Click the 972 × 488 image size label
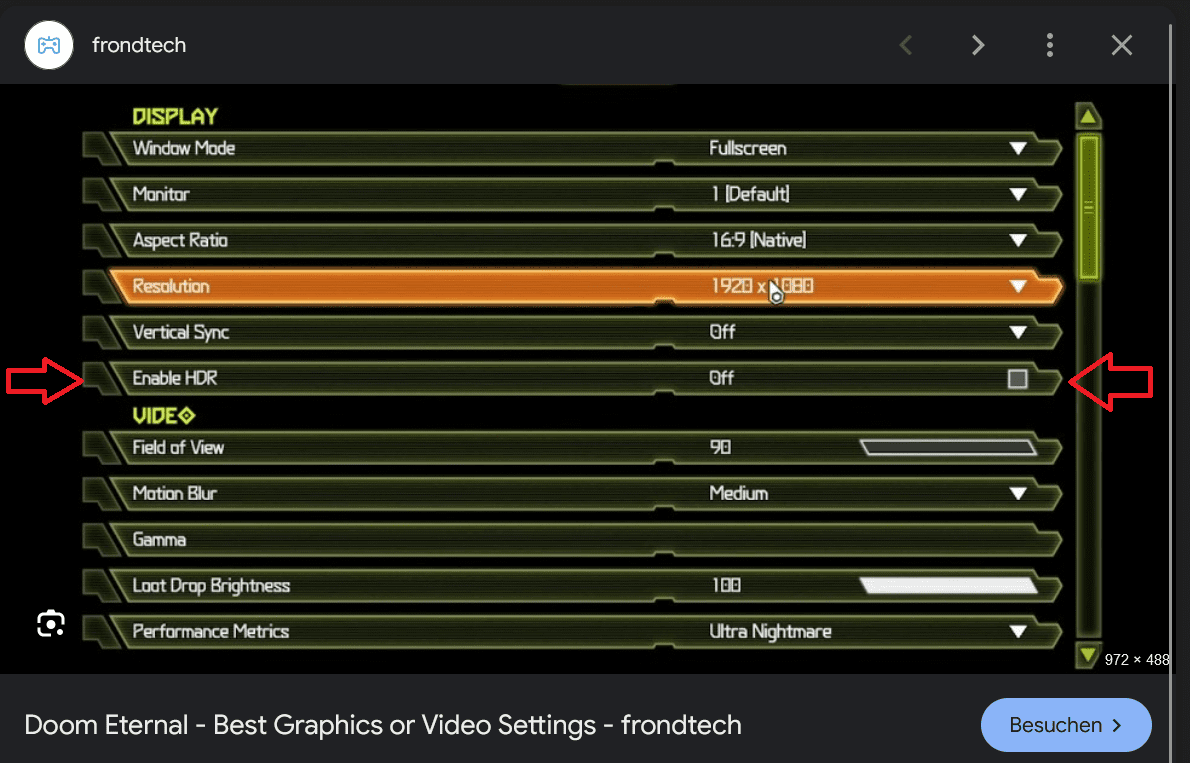The width and height of the screenshot is (1190, 763). [1137, 660]
